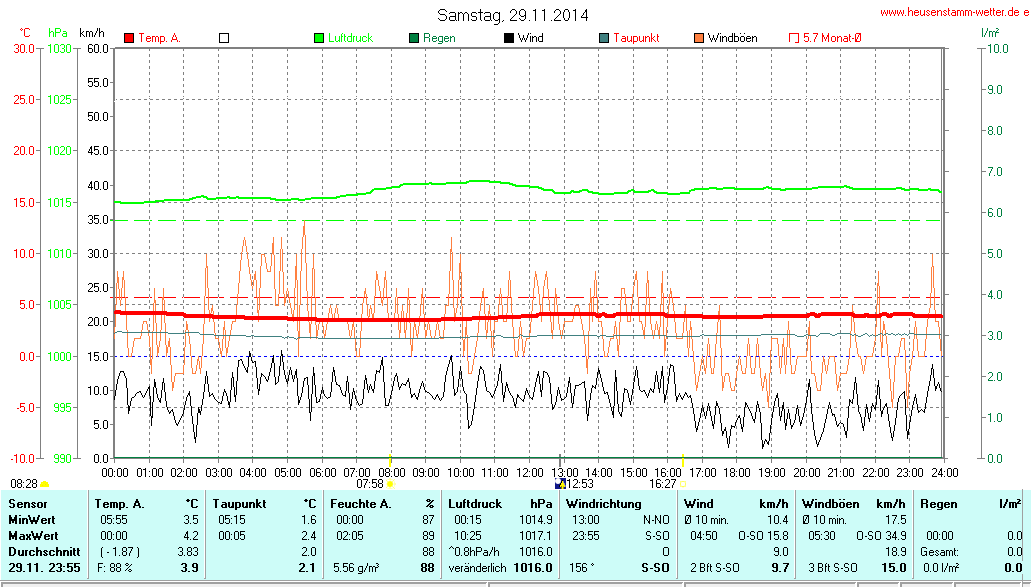Click the orange Windböen legend swatch
This screenshot has height=587, width=1034.
(699, 38)
